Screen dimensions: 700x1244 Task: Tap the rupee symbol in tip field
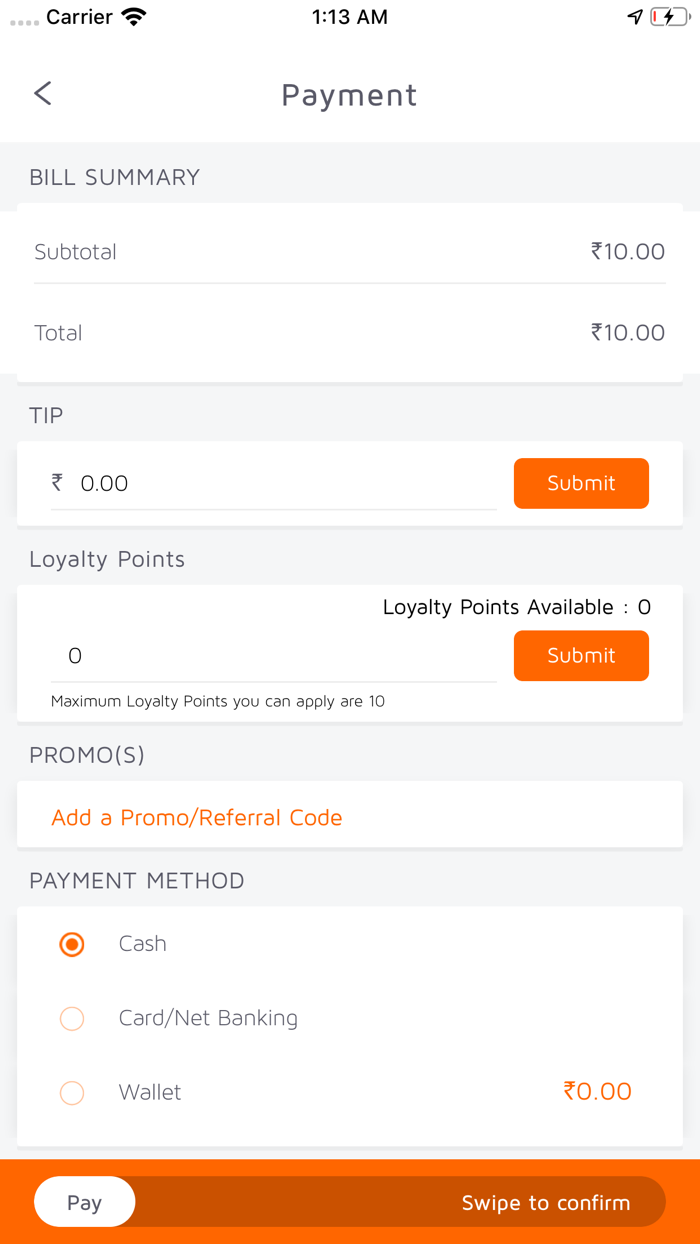(57, 483)
